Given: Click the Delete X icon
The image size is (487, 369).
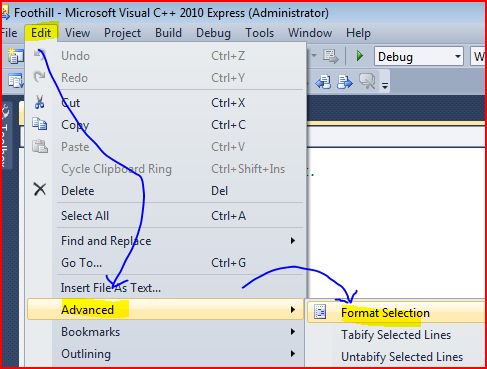Looking at the screenshot, I should pyautogui.click(x=40, y=190).
